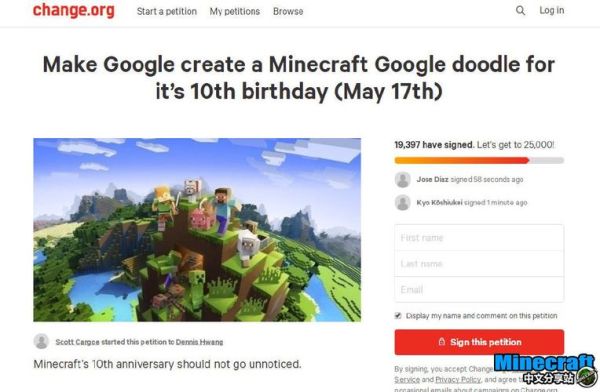Viewport: 600px width, 392px height.
Task: Click Scott Cargos's profile avatar
Action: [x=41, y=341]
